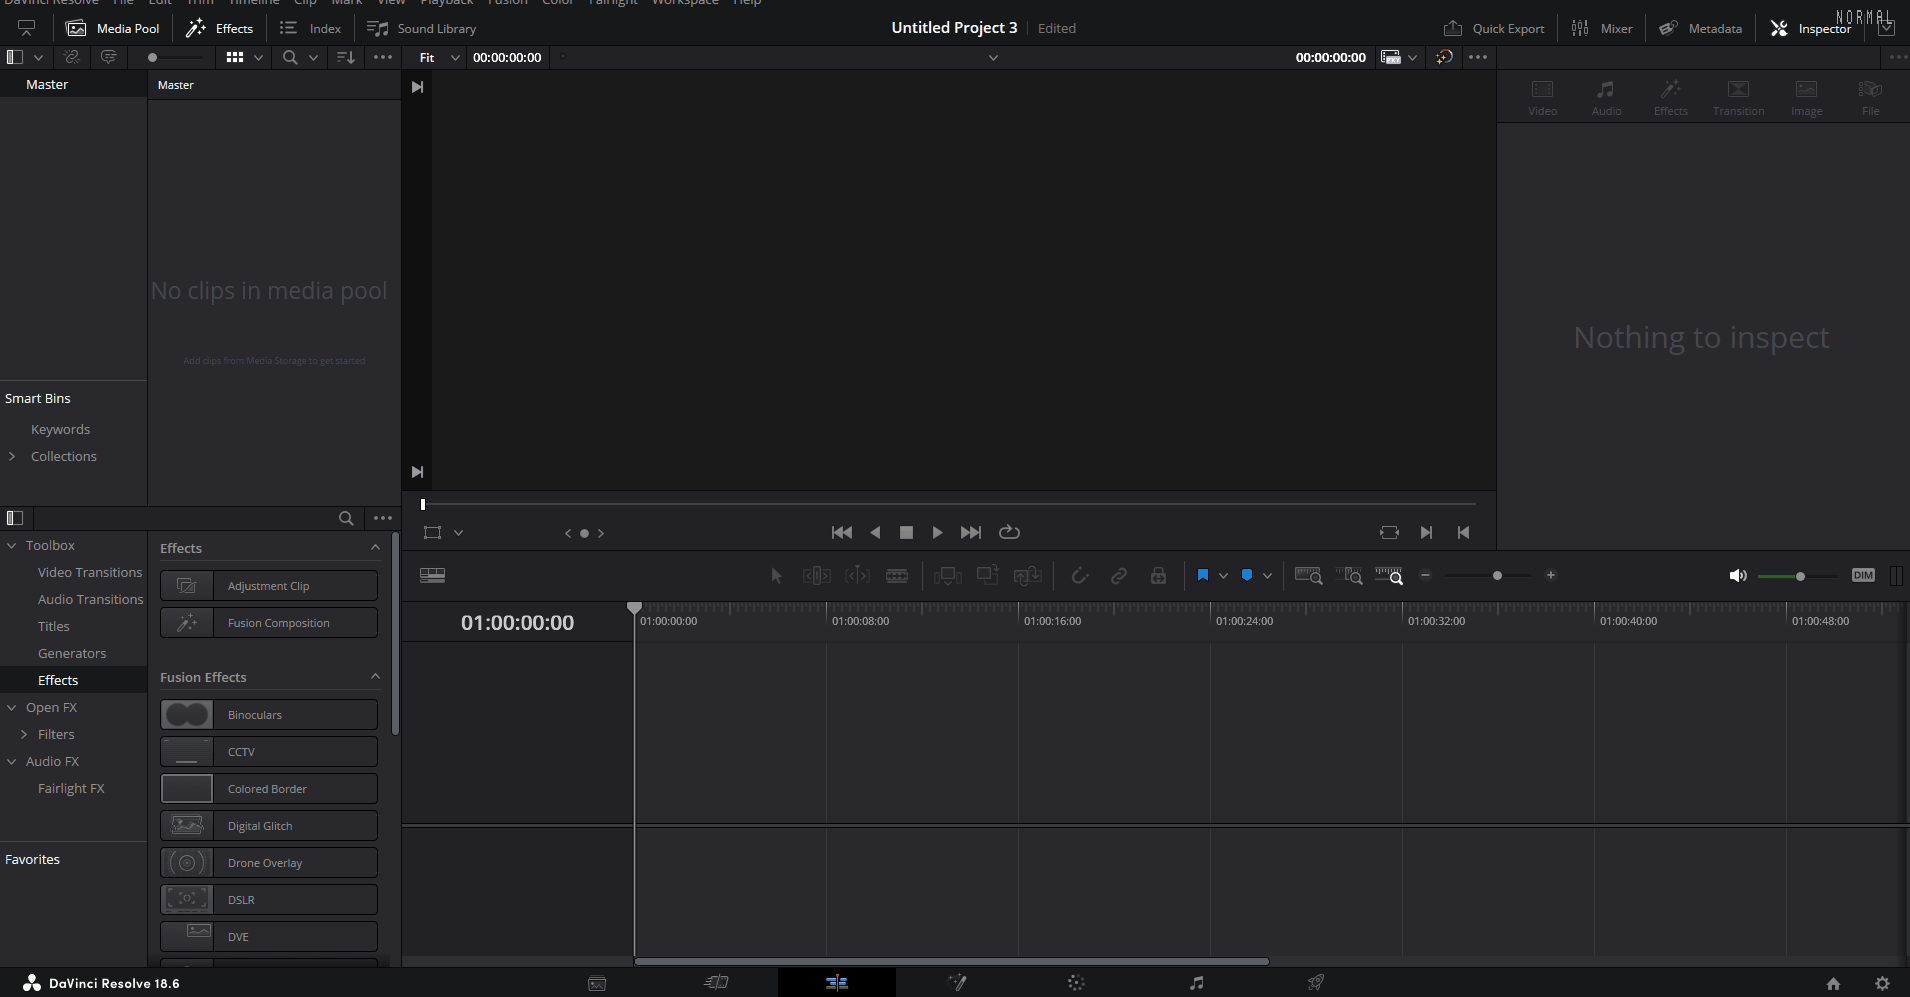Choose Blade Edit Mode tool
This screenshot has width=1910, height=997.
897,575
